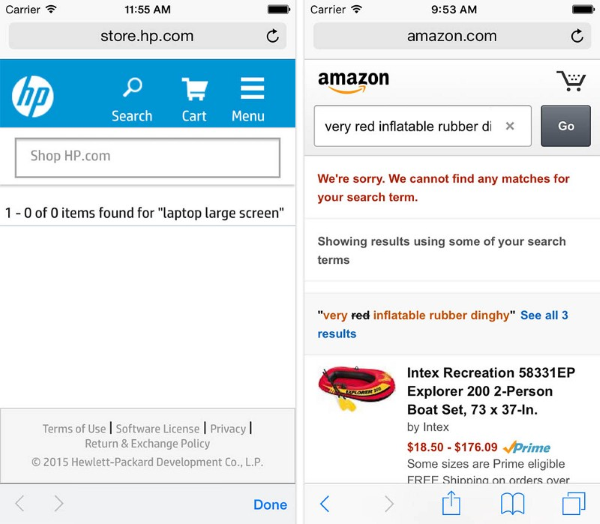This screenshot has height=524, width=600.
Task: Reload the store.hp.com page
Action: [273, 37]
